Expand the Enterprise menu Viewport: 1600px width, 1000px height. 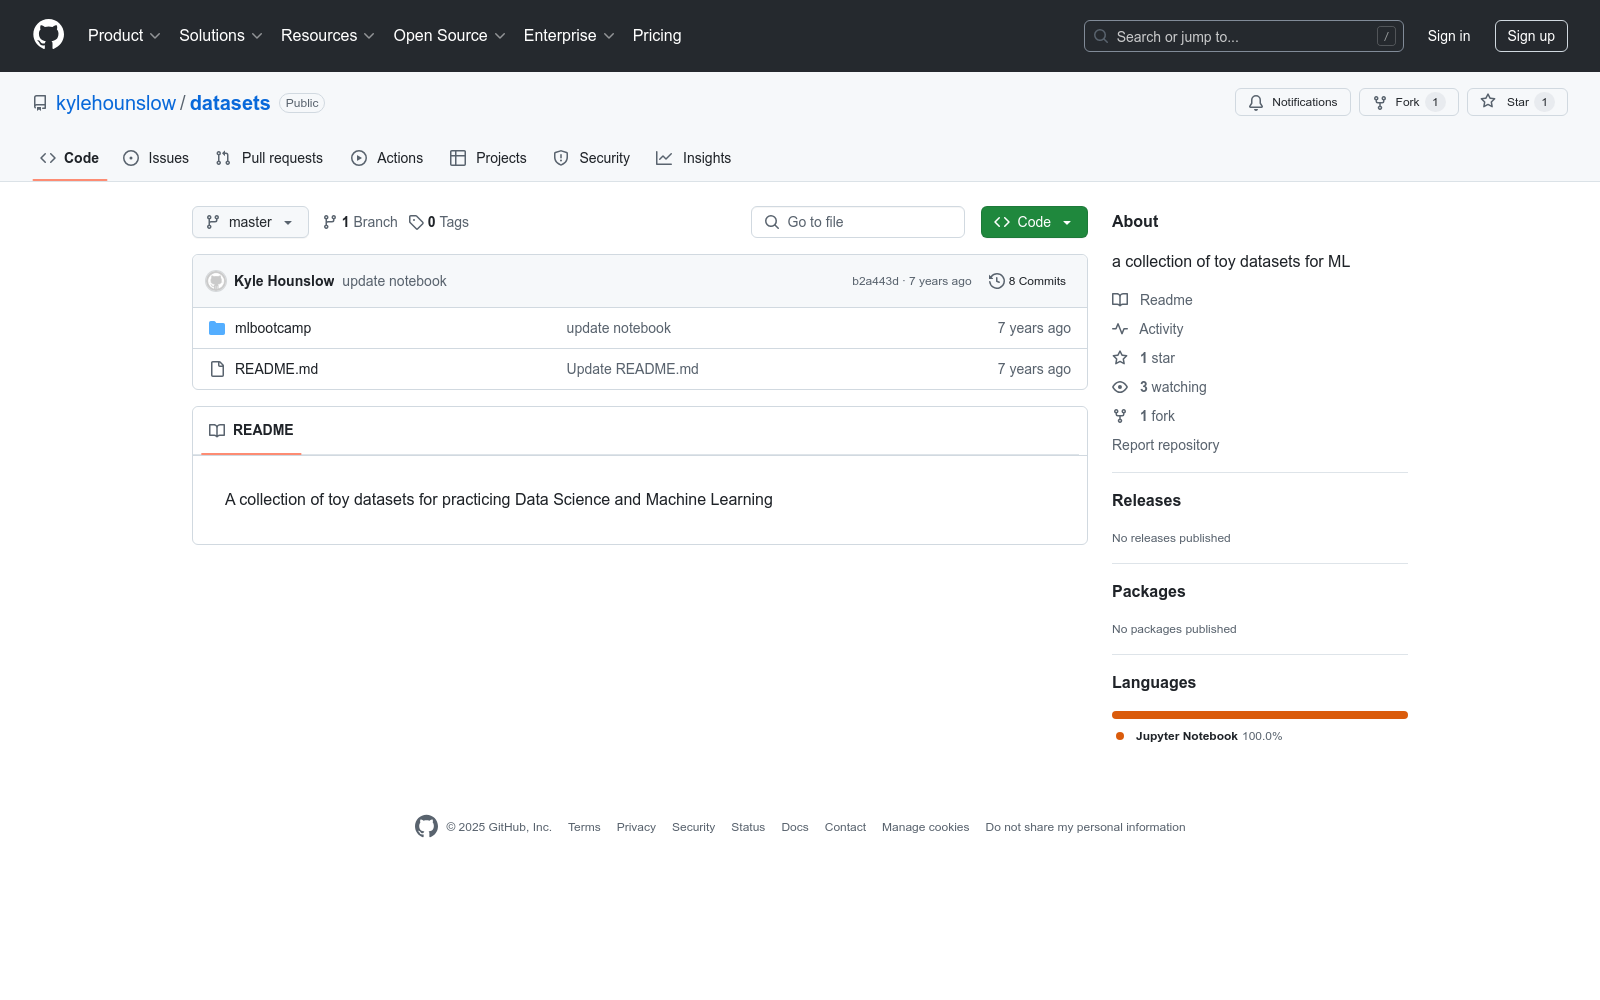click(x=569, y=36)
